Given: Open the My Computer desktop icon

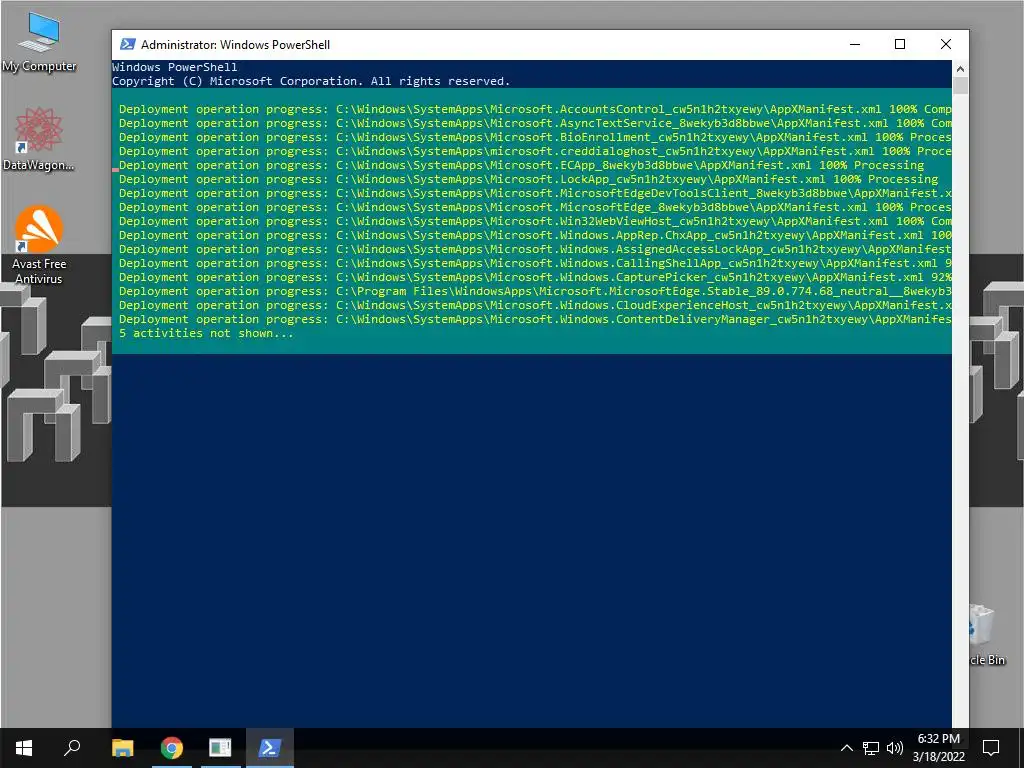Looking at the screenshot, I should (39, 42).
